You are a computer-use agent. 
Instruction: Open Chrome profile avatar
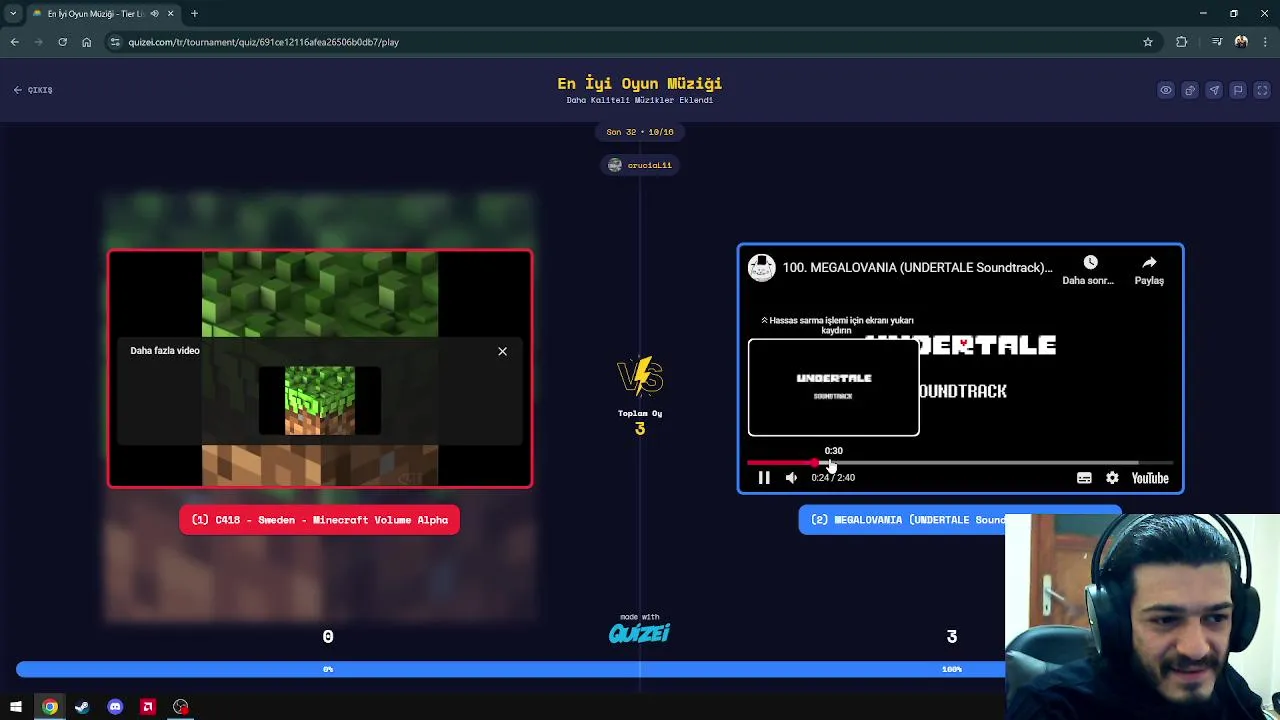pyautogui.click(x=1241, y=42)
